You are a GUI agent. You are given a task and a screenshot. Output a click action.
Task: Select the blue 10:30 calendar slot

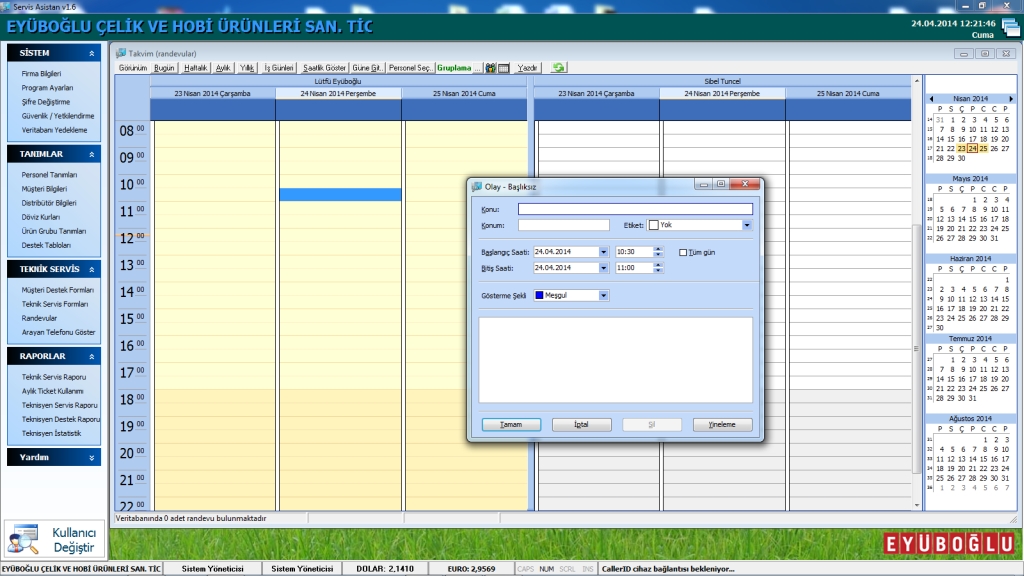point(340,195)
